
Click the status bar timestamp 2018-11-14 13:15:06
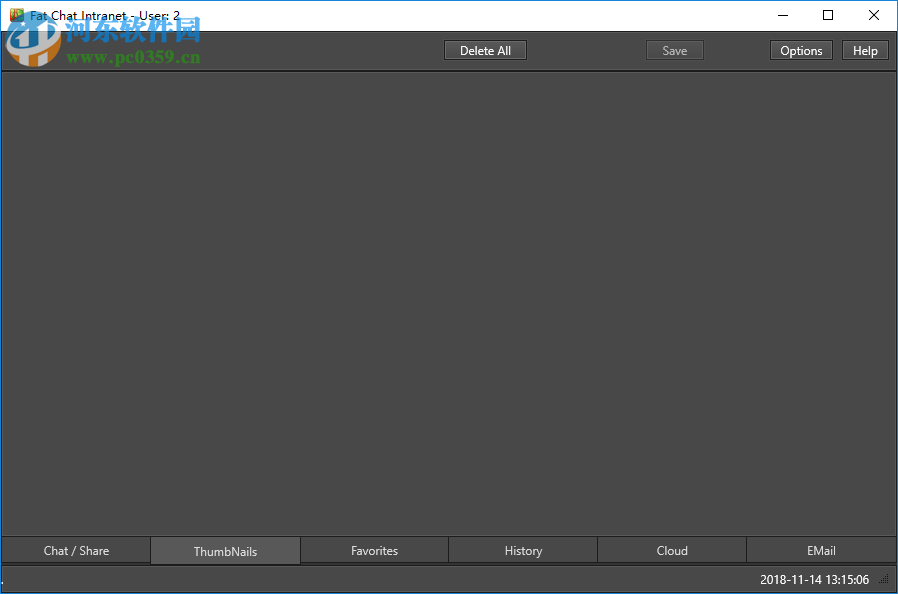click(x=814, y=580)
